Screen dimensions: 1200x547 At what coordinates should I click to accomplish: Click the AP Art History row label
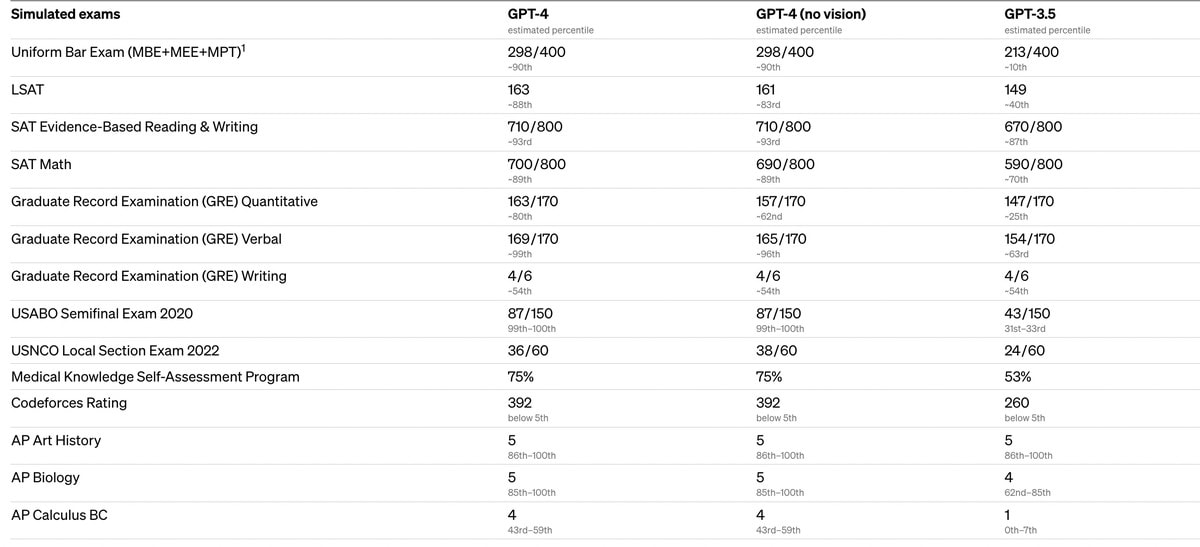click(x=56, y=441)
